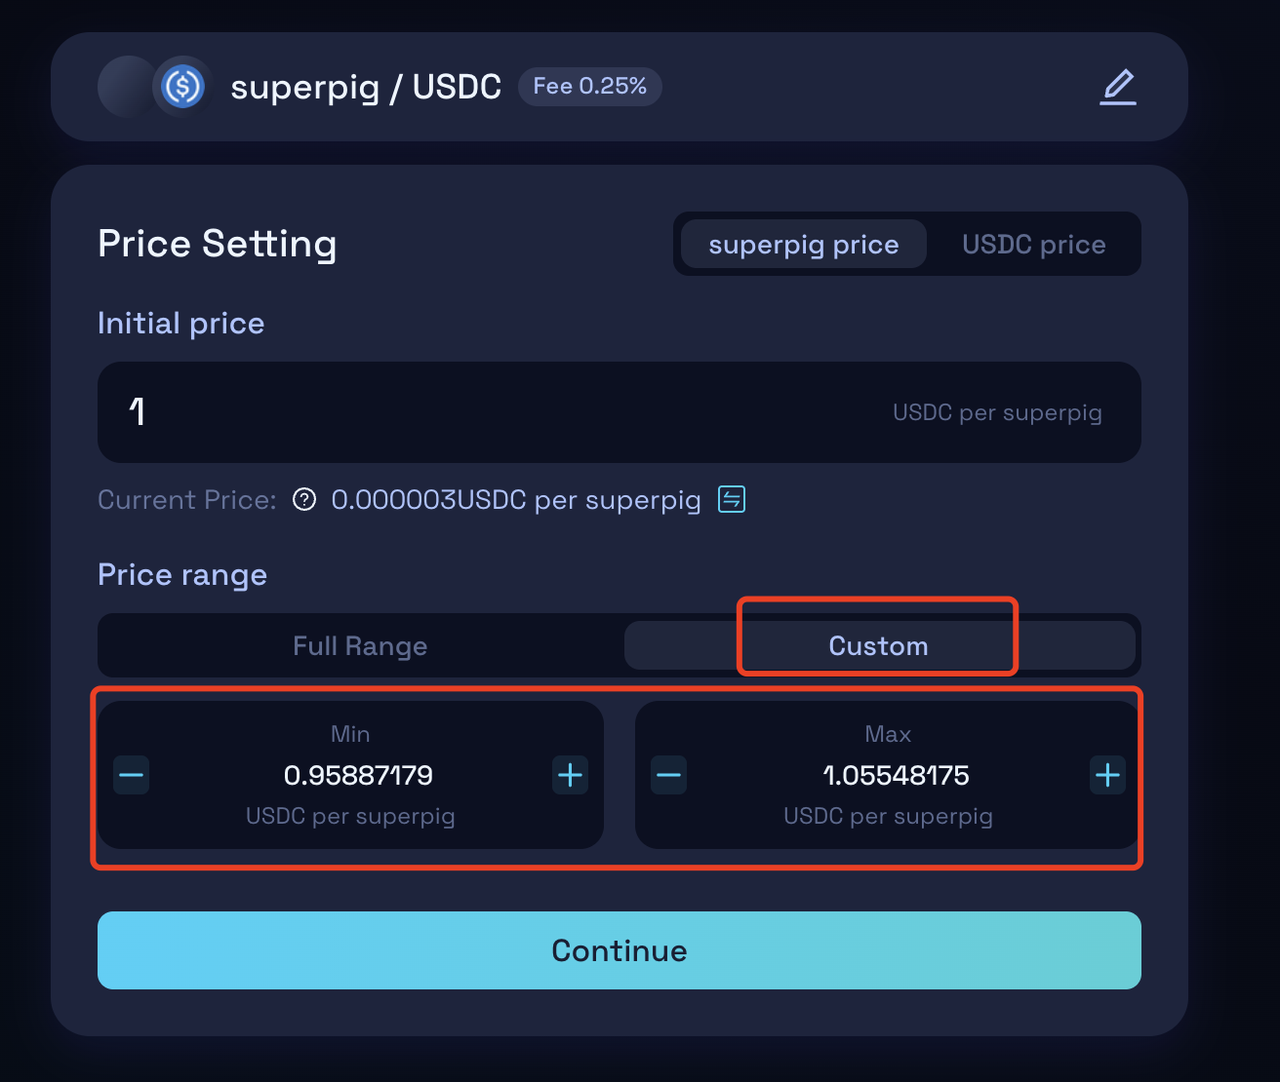Viewport: 1280px width, 1082px height.
Task: Click the USDC token logo icon
Action: tap(183, 87)
